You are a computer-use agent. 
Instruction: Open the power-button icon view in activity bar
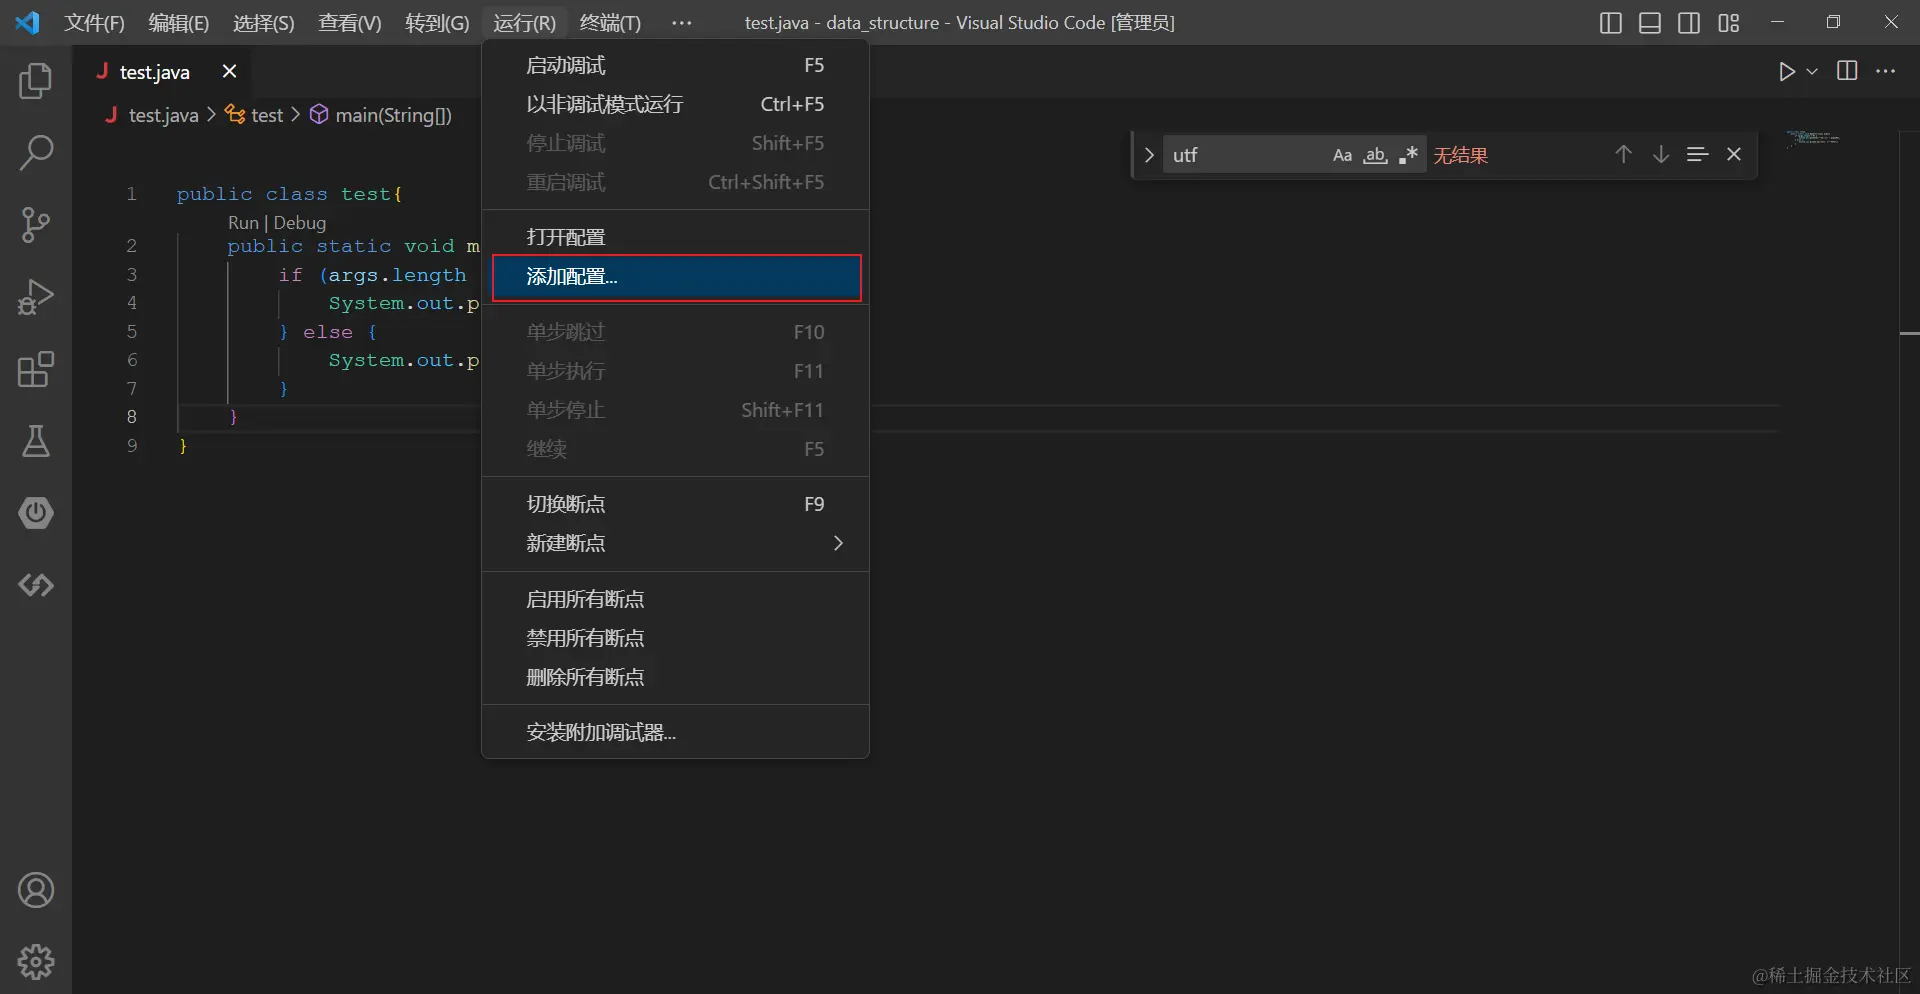point(36,513)
